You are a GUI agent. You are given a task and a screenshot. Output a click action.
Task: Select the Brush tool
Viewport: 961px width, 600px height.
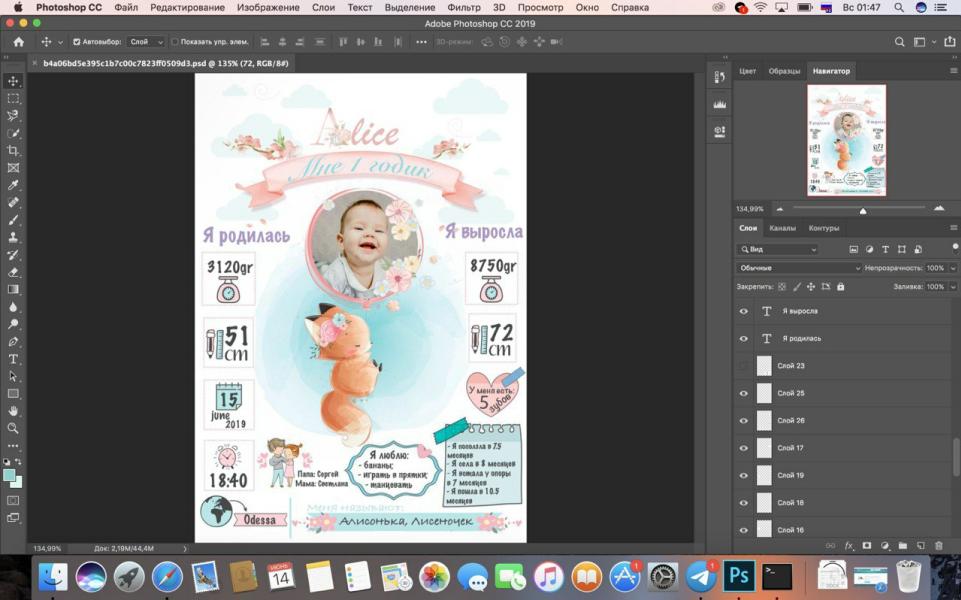click(x=13, y=220)
